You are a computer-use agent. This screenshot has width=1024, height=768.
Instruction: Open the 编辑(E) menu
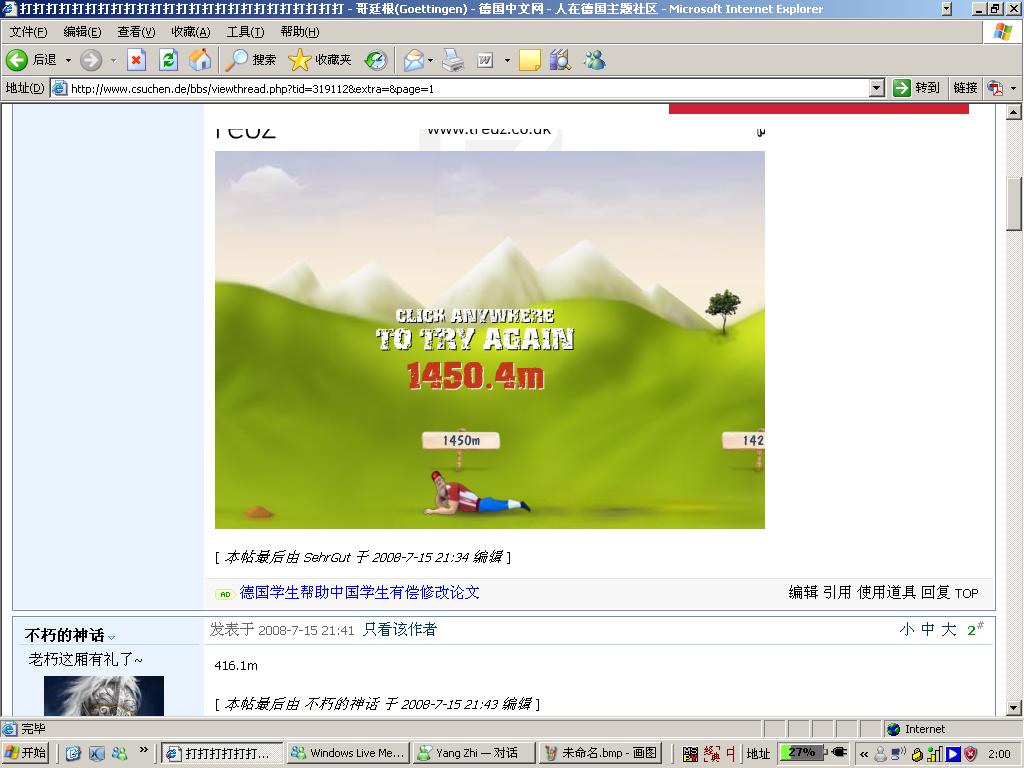[82, 32]
